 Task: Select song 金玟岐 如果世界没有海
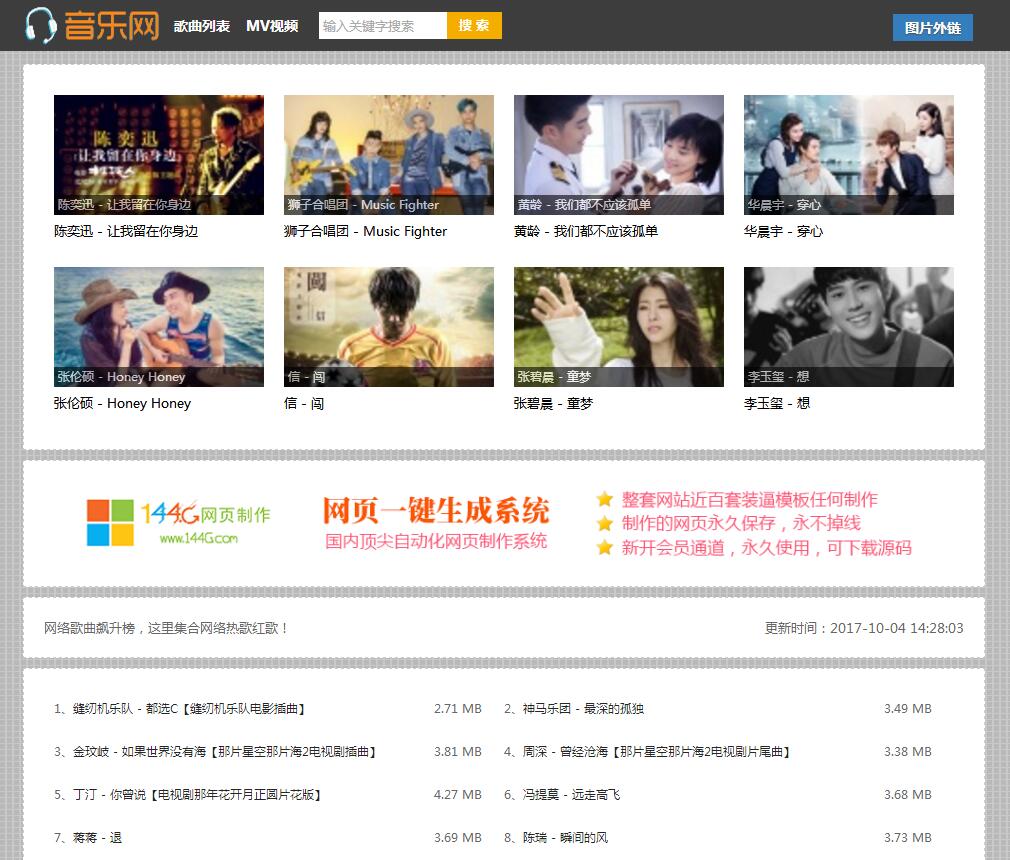click(x=215, y=752)
